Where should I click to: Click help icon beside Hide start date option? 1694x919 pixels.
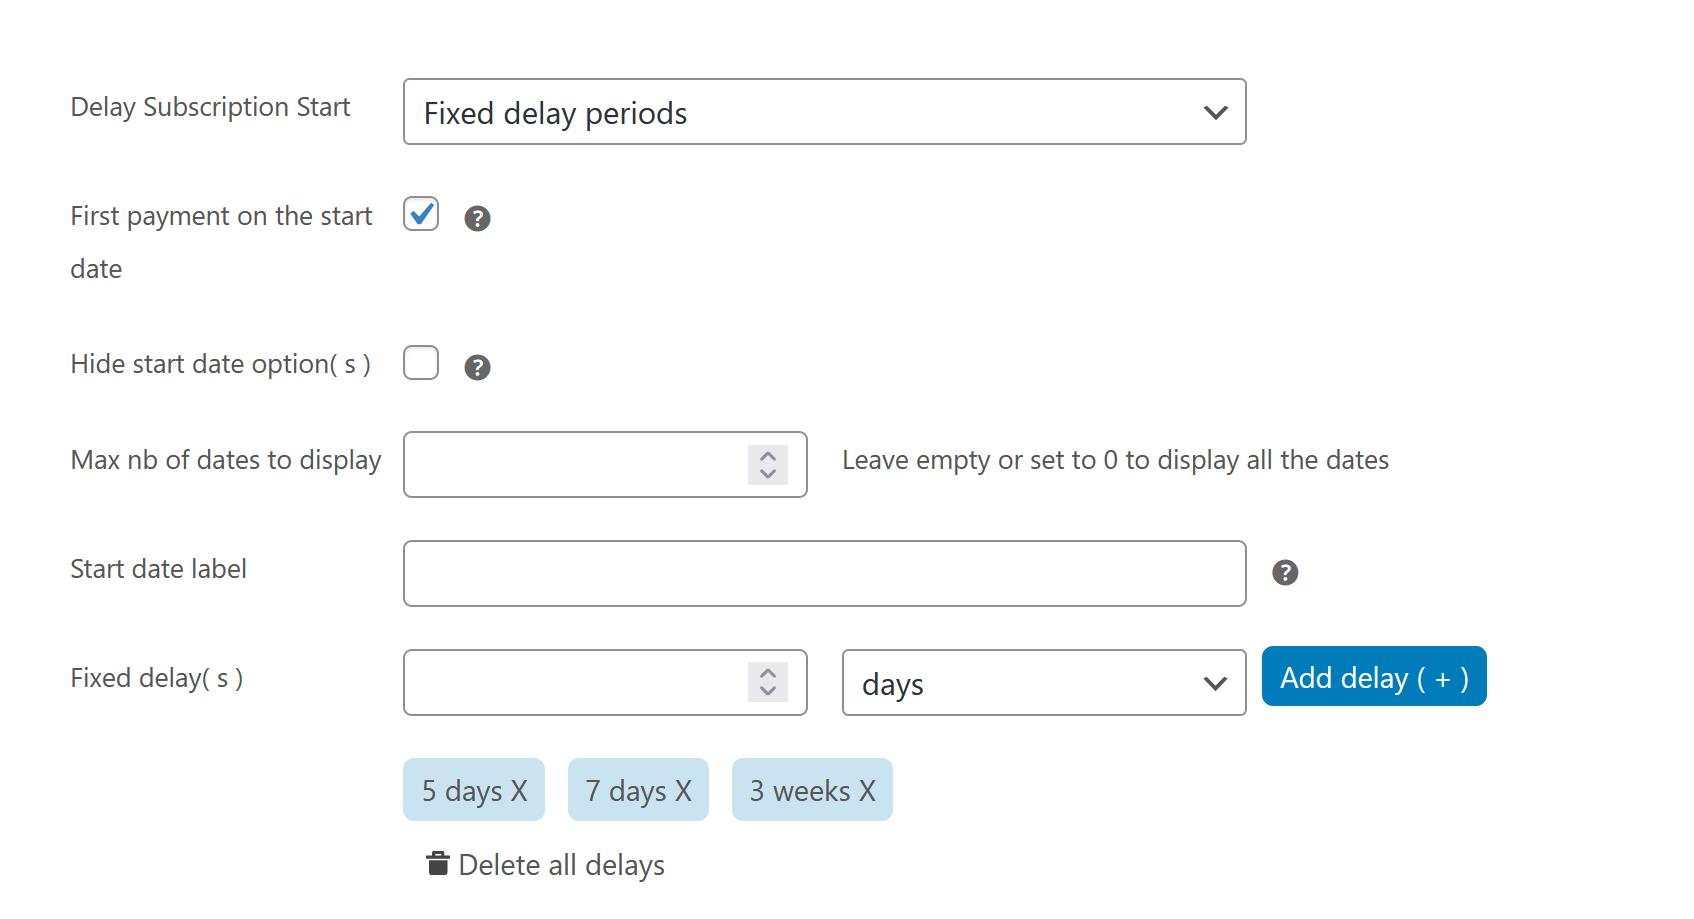click(477, 367)
